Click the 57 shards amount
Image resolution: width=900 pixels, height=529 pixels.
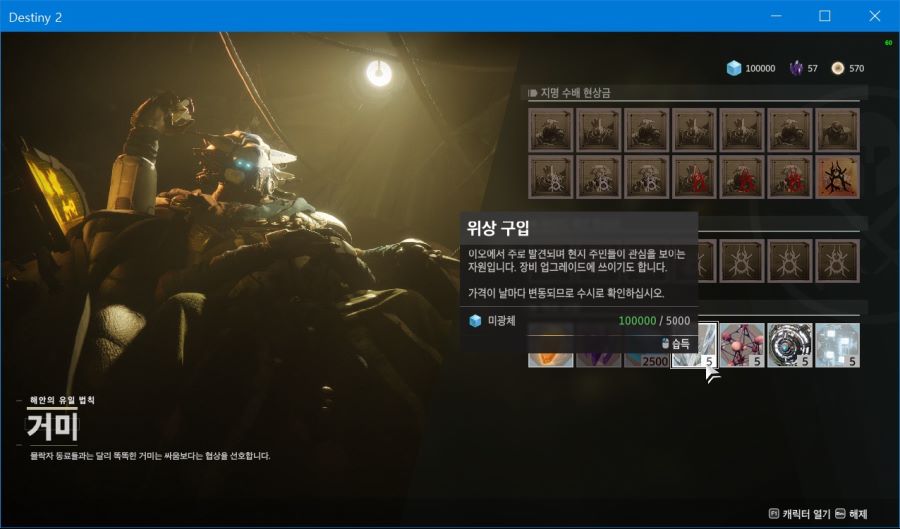[x=812, y=68]
